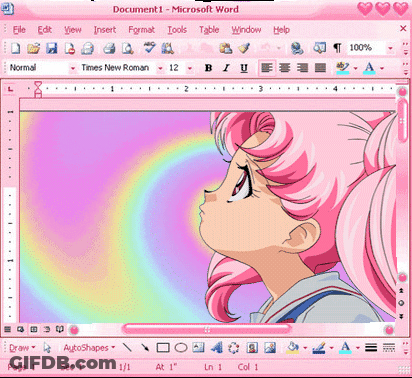Expand the font size 12 dropdown
Viewport: 412px width, 378px height.
click(190, 68)
